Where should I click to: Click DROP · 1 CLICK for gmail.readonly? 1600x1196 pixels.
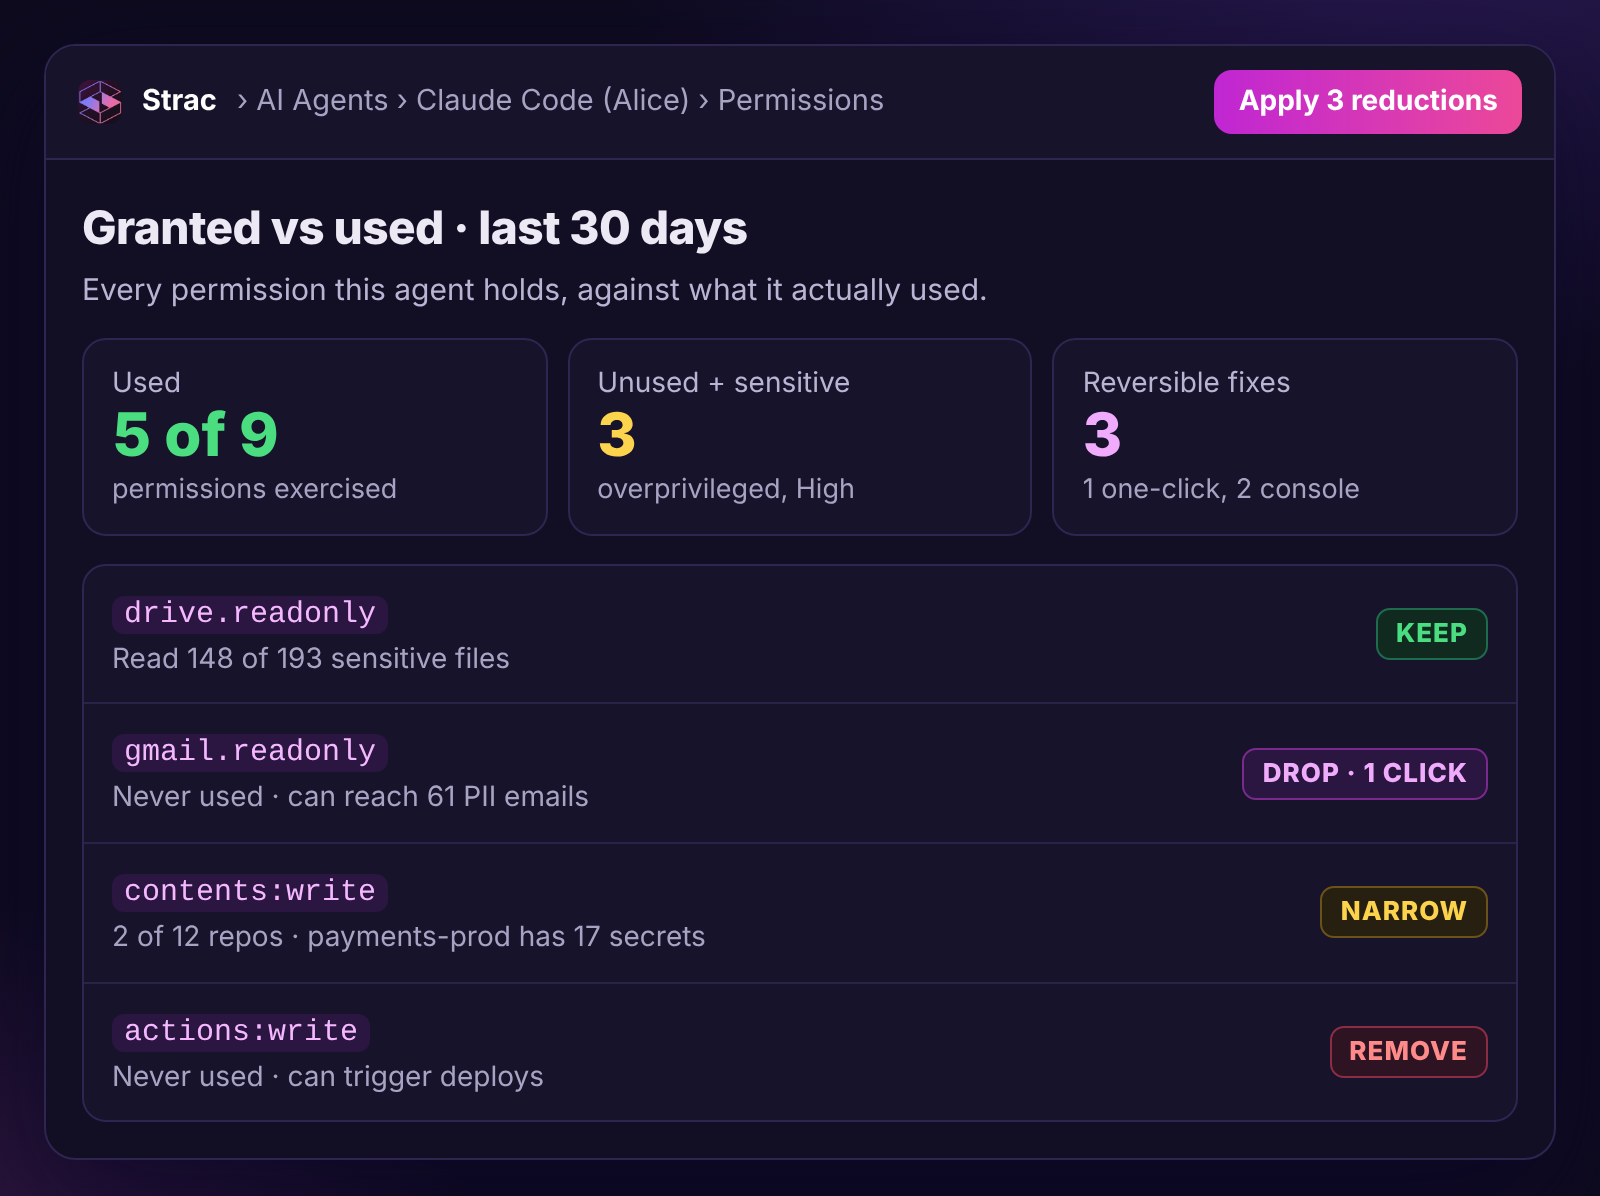[1364, 774]
